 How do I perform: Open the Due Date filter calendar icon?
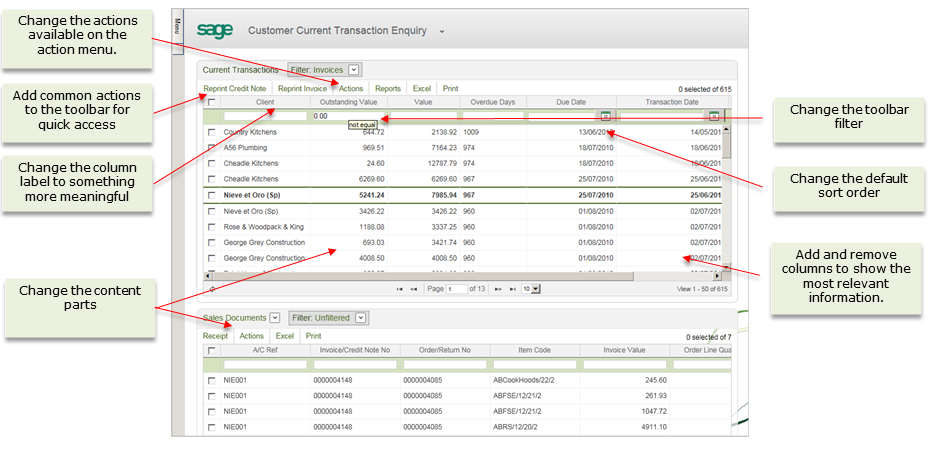(x=606, y=116)
